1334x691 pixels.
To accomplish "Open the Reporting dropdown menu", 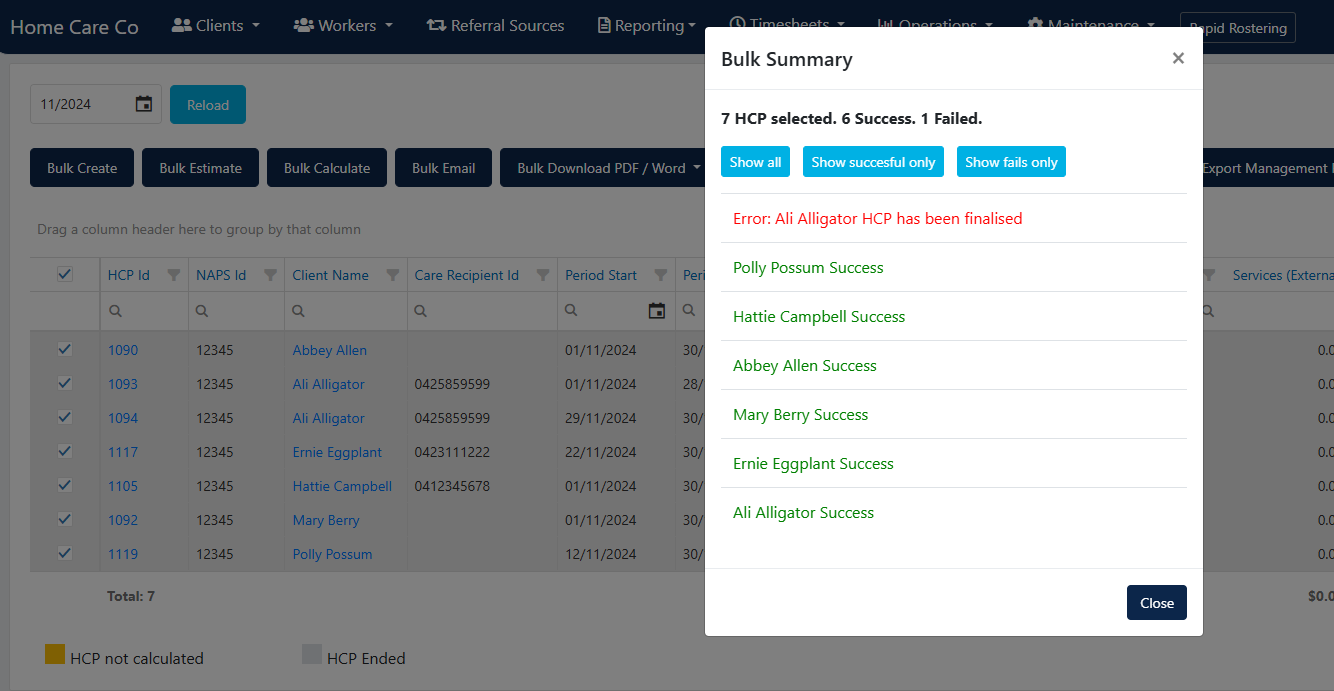I will point(647,25).
